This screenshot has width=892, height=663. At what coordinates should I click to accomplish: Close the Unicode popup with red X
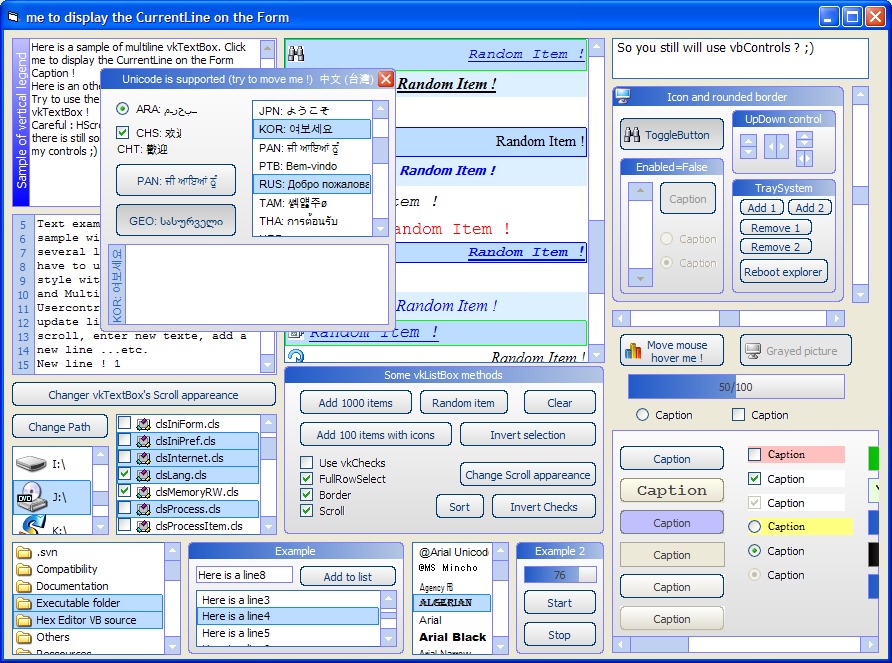pos(385,79)
